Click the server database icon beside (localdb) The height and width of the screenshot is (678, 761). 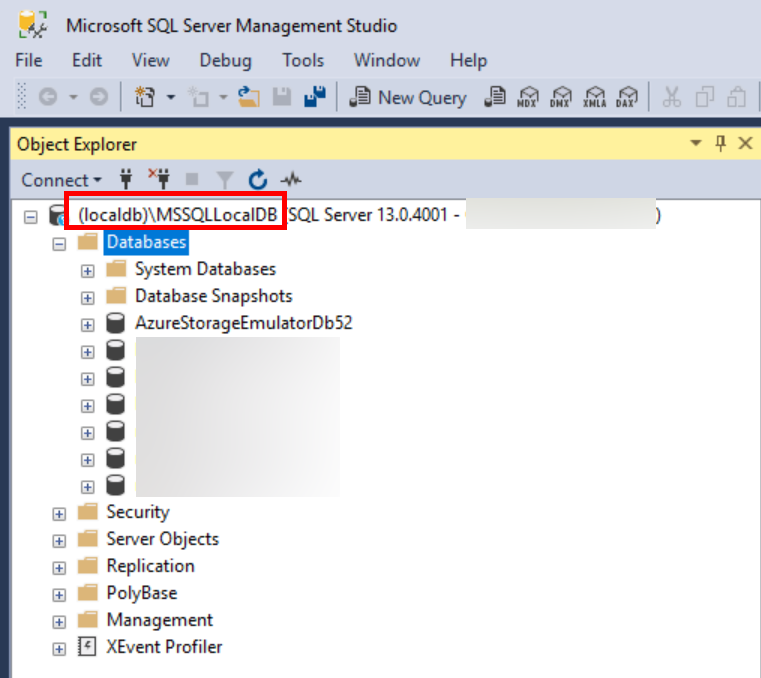[57, 215]
